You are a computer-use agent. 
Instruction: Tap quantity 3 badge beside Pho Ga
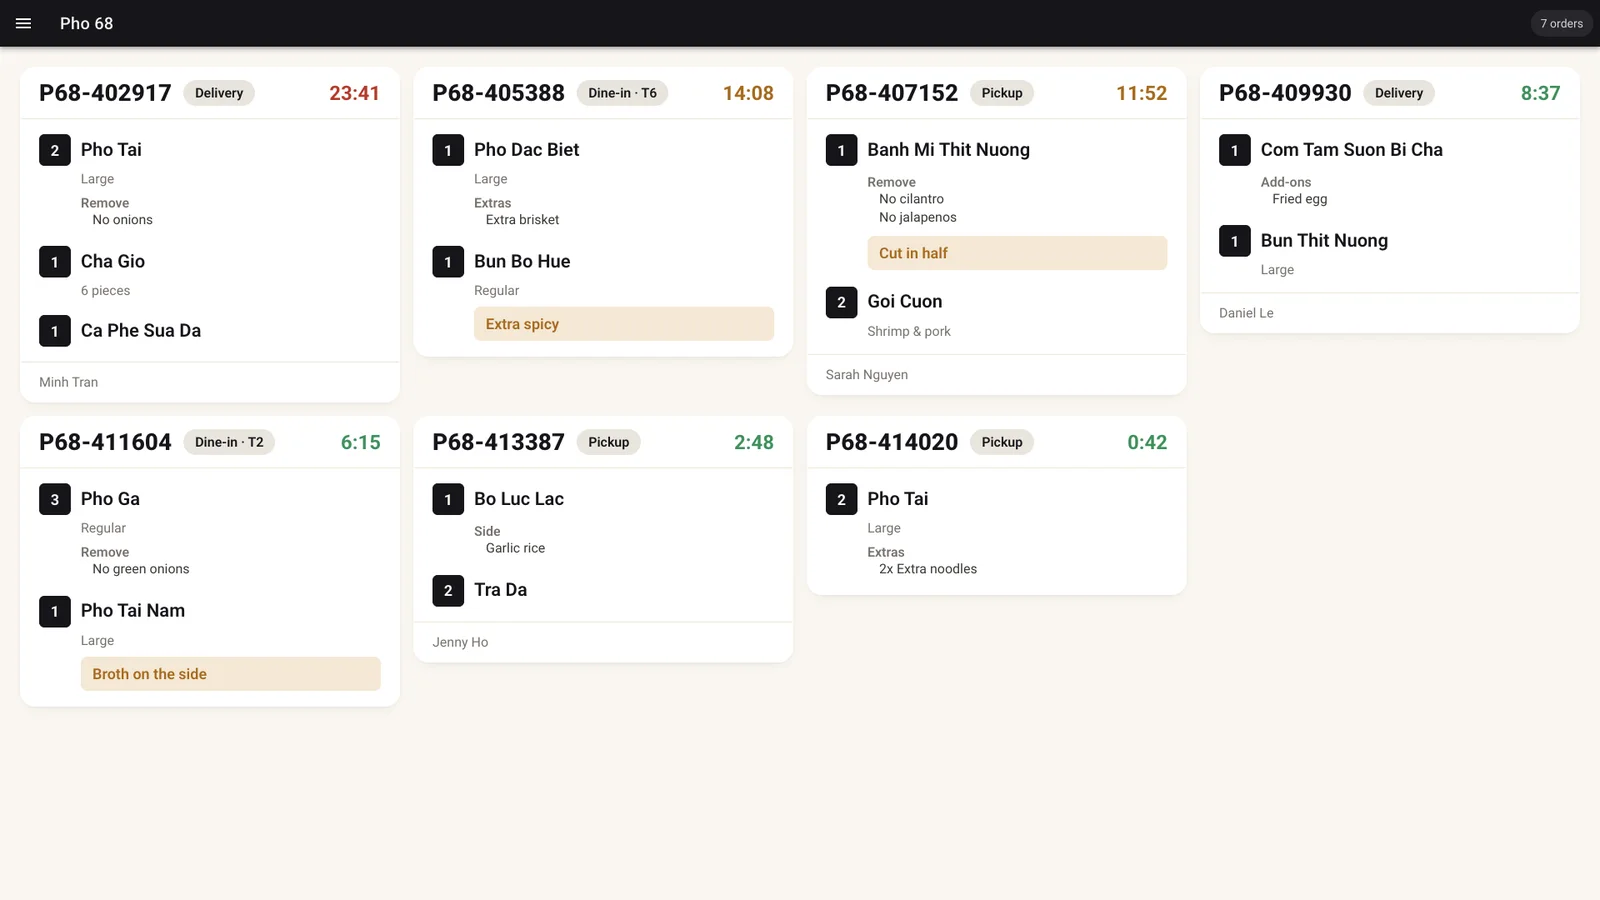(55, 499)
